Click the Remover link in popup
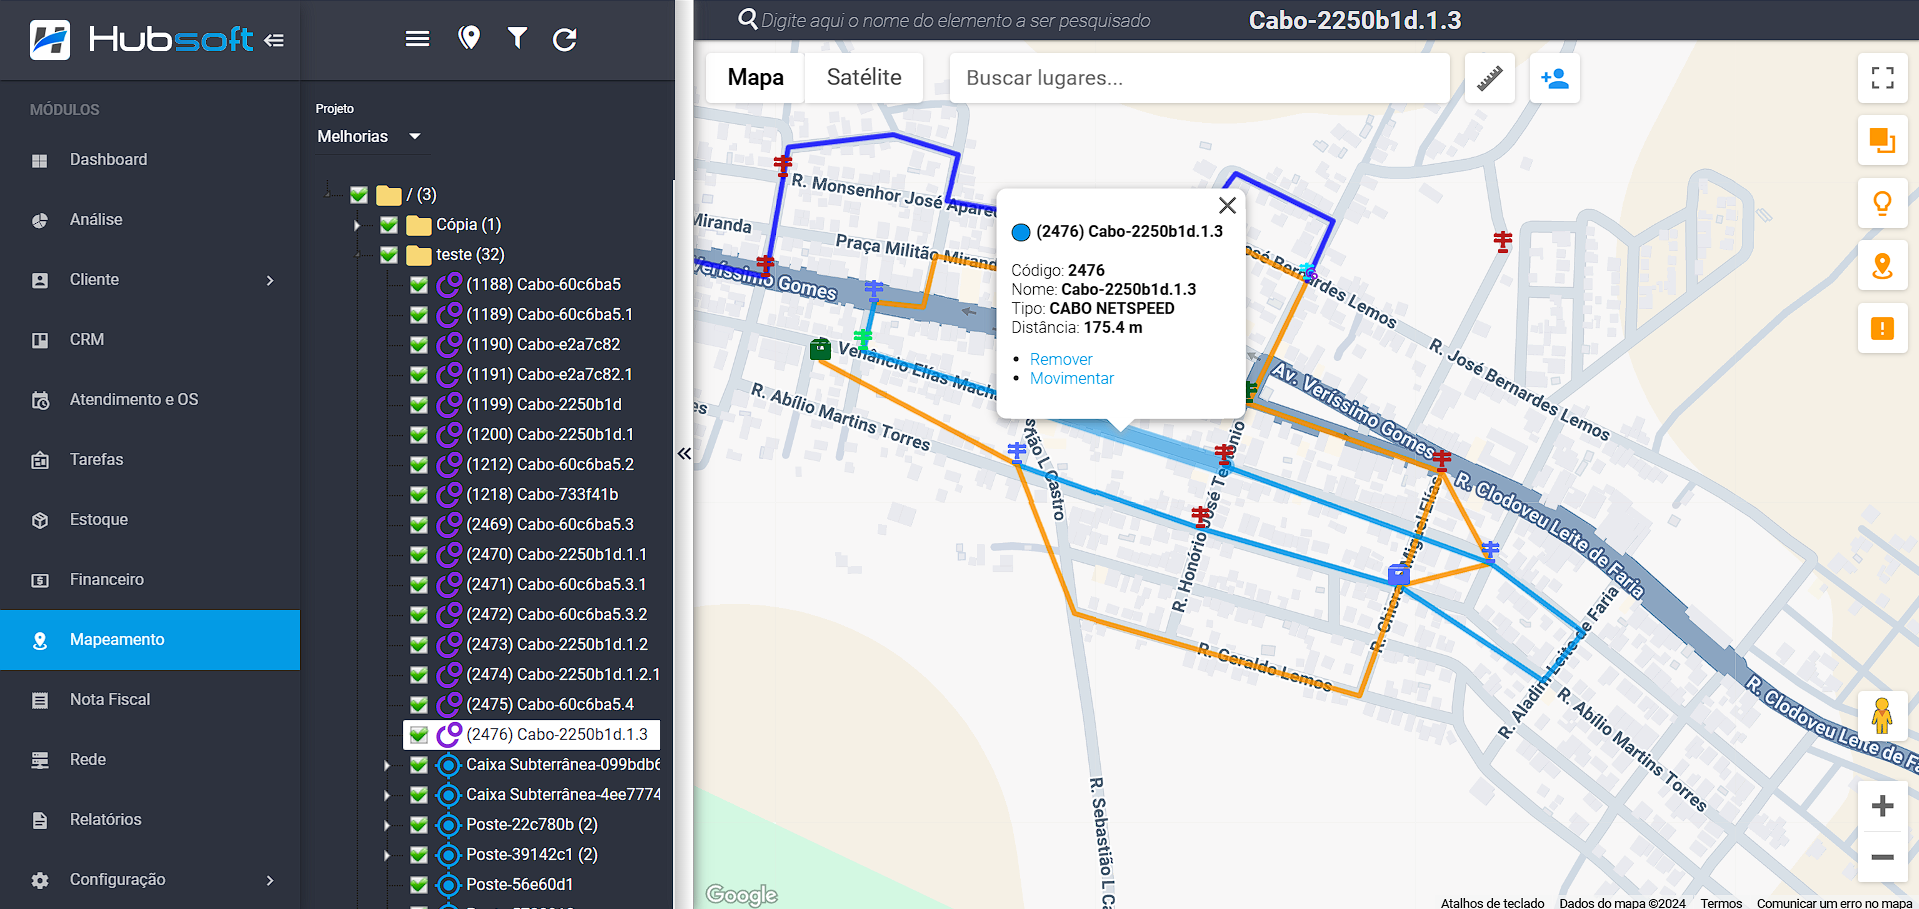The height and width of the screenshot is (909, 1919). [1061, 359]
